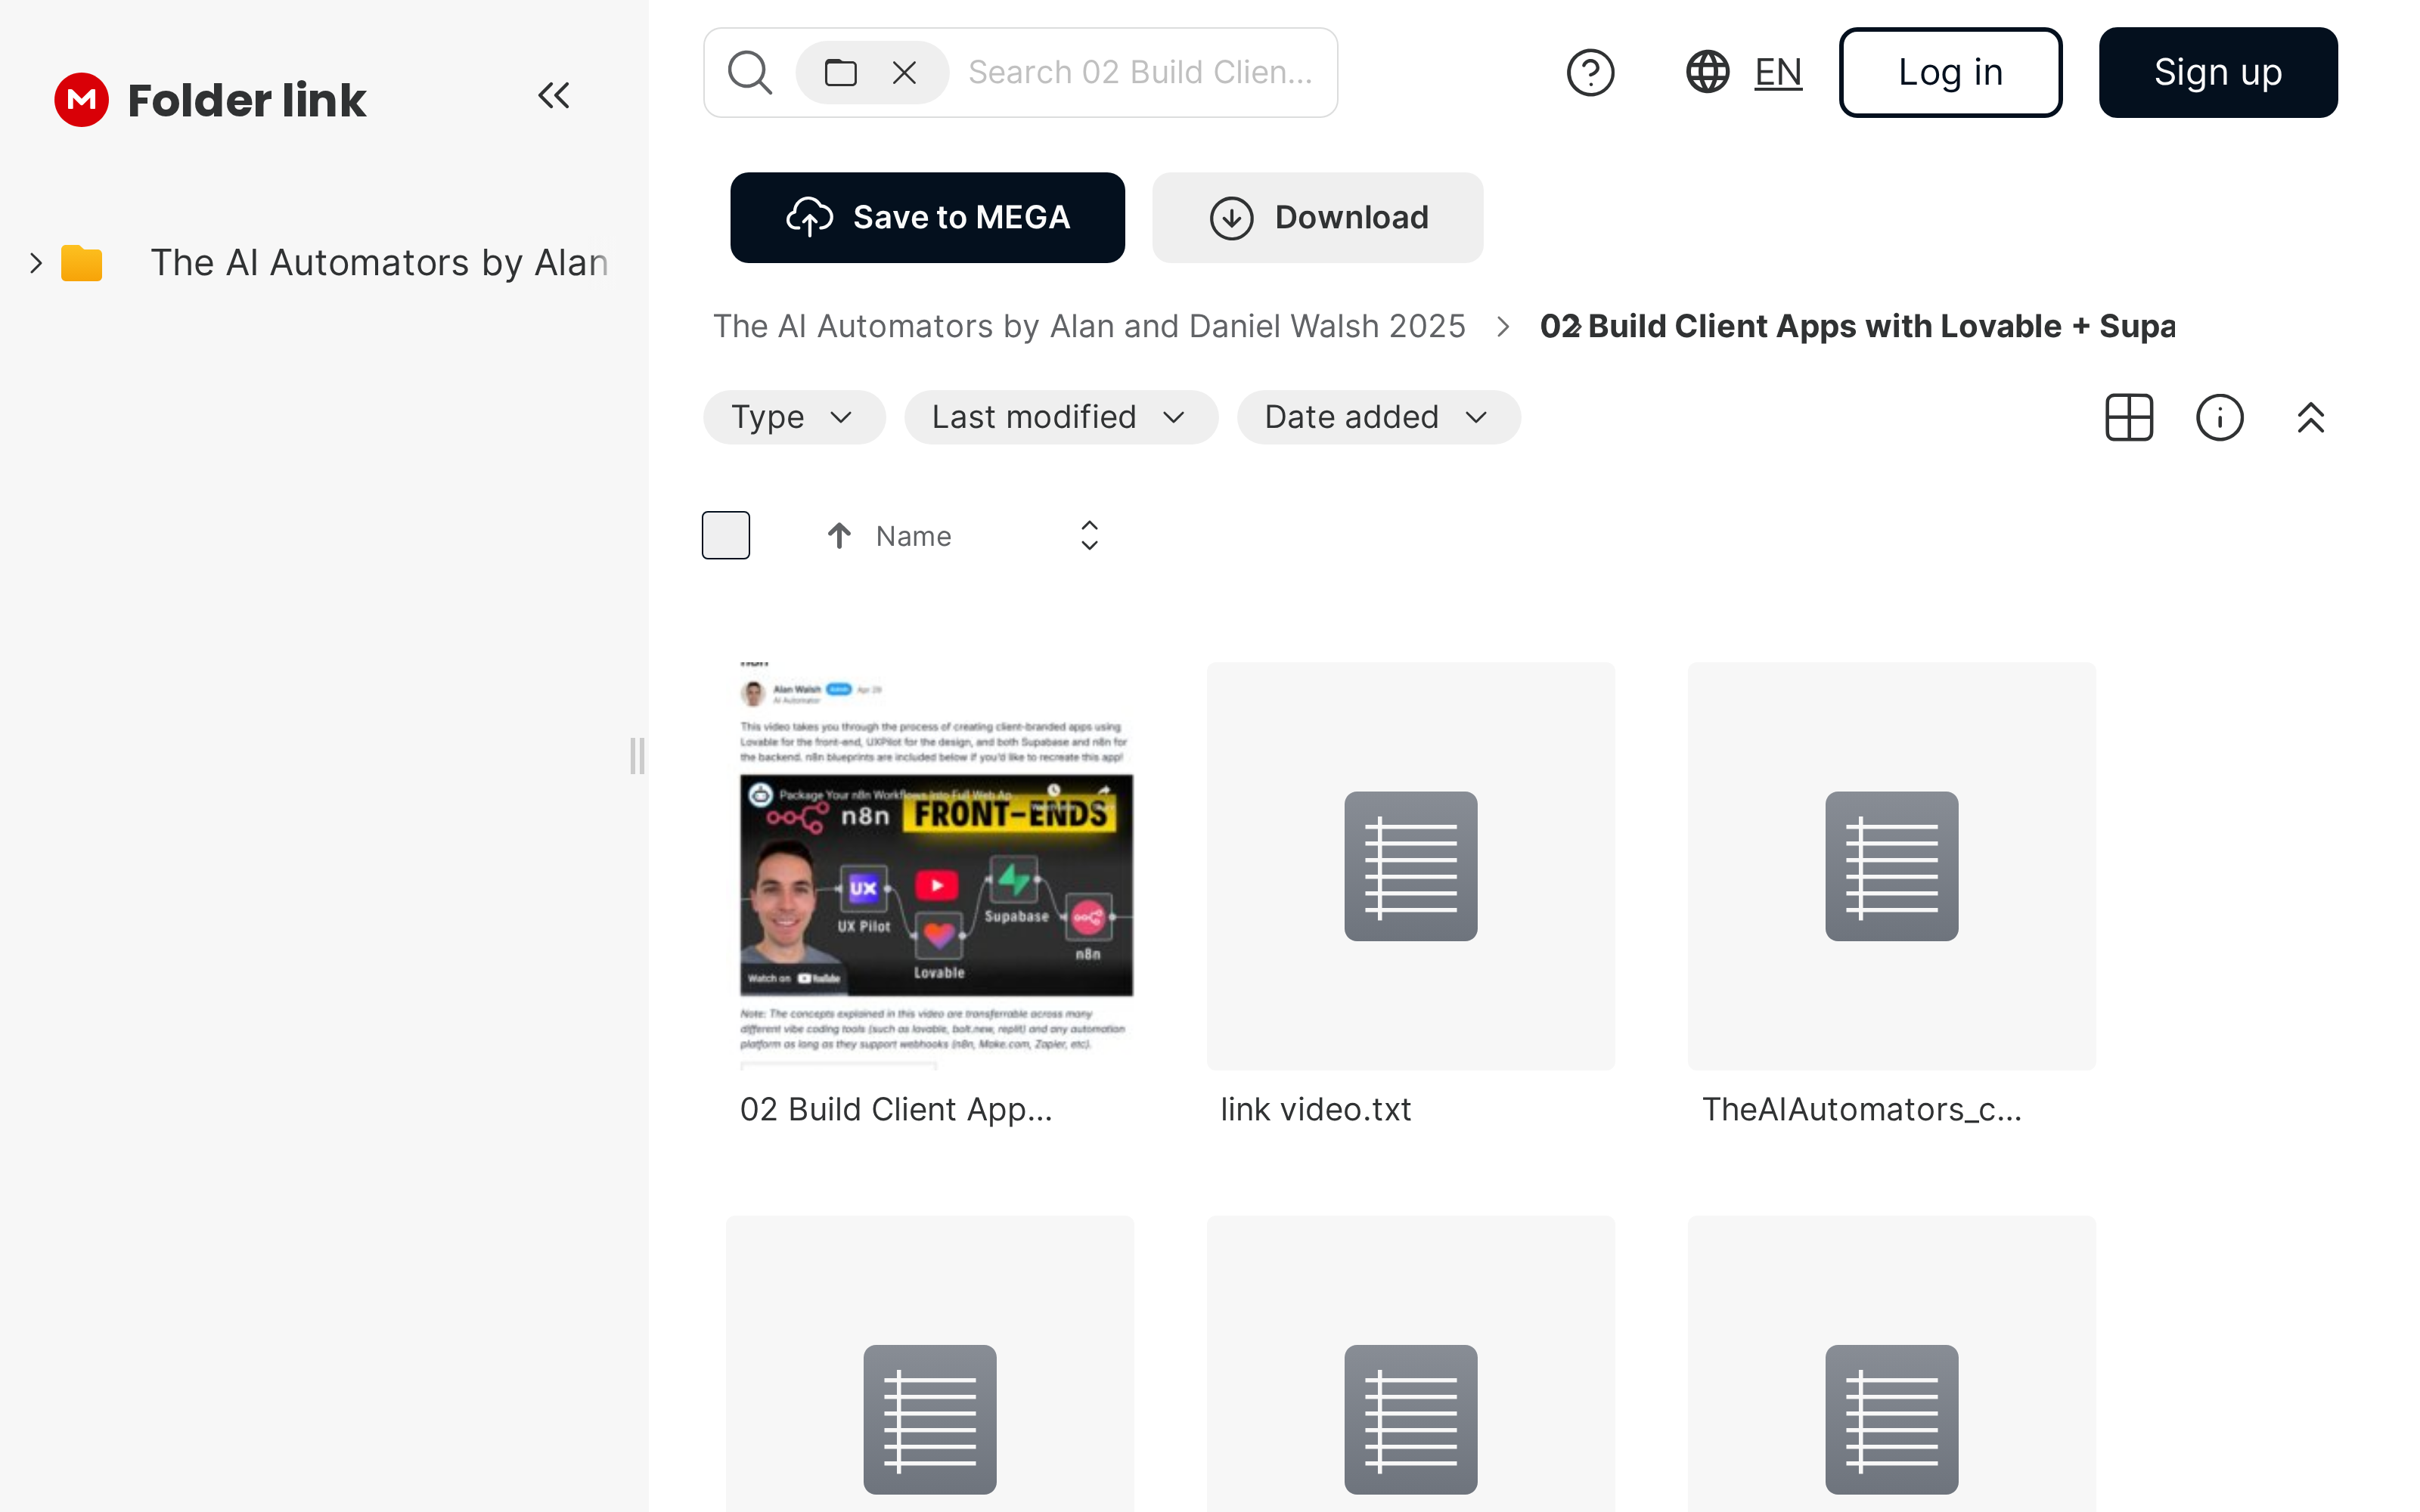This screenshot has width=2420, height=1512.
Task: Open the TheAIAutomators_c... file icon
Action: tap(1891, 866)
